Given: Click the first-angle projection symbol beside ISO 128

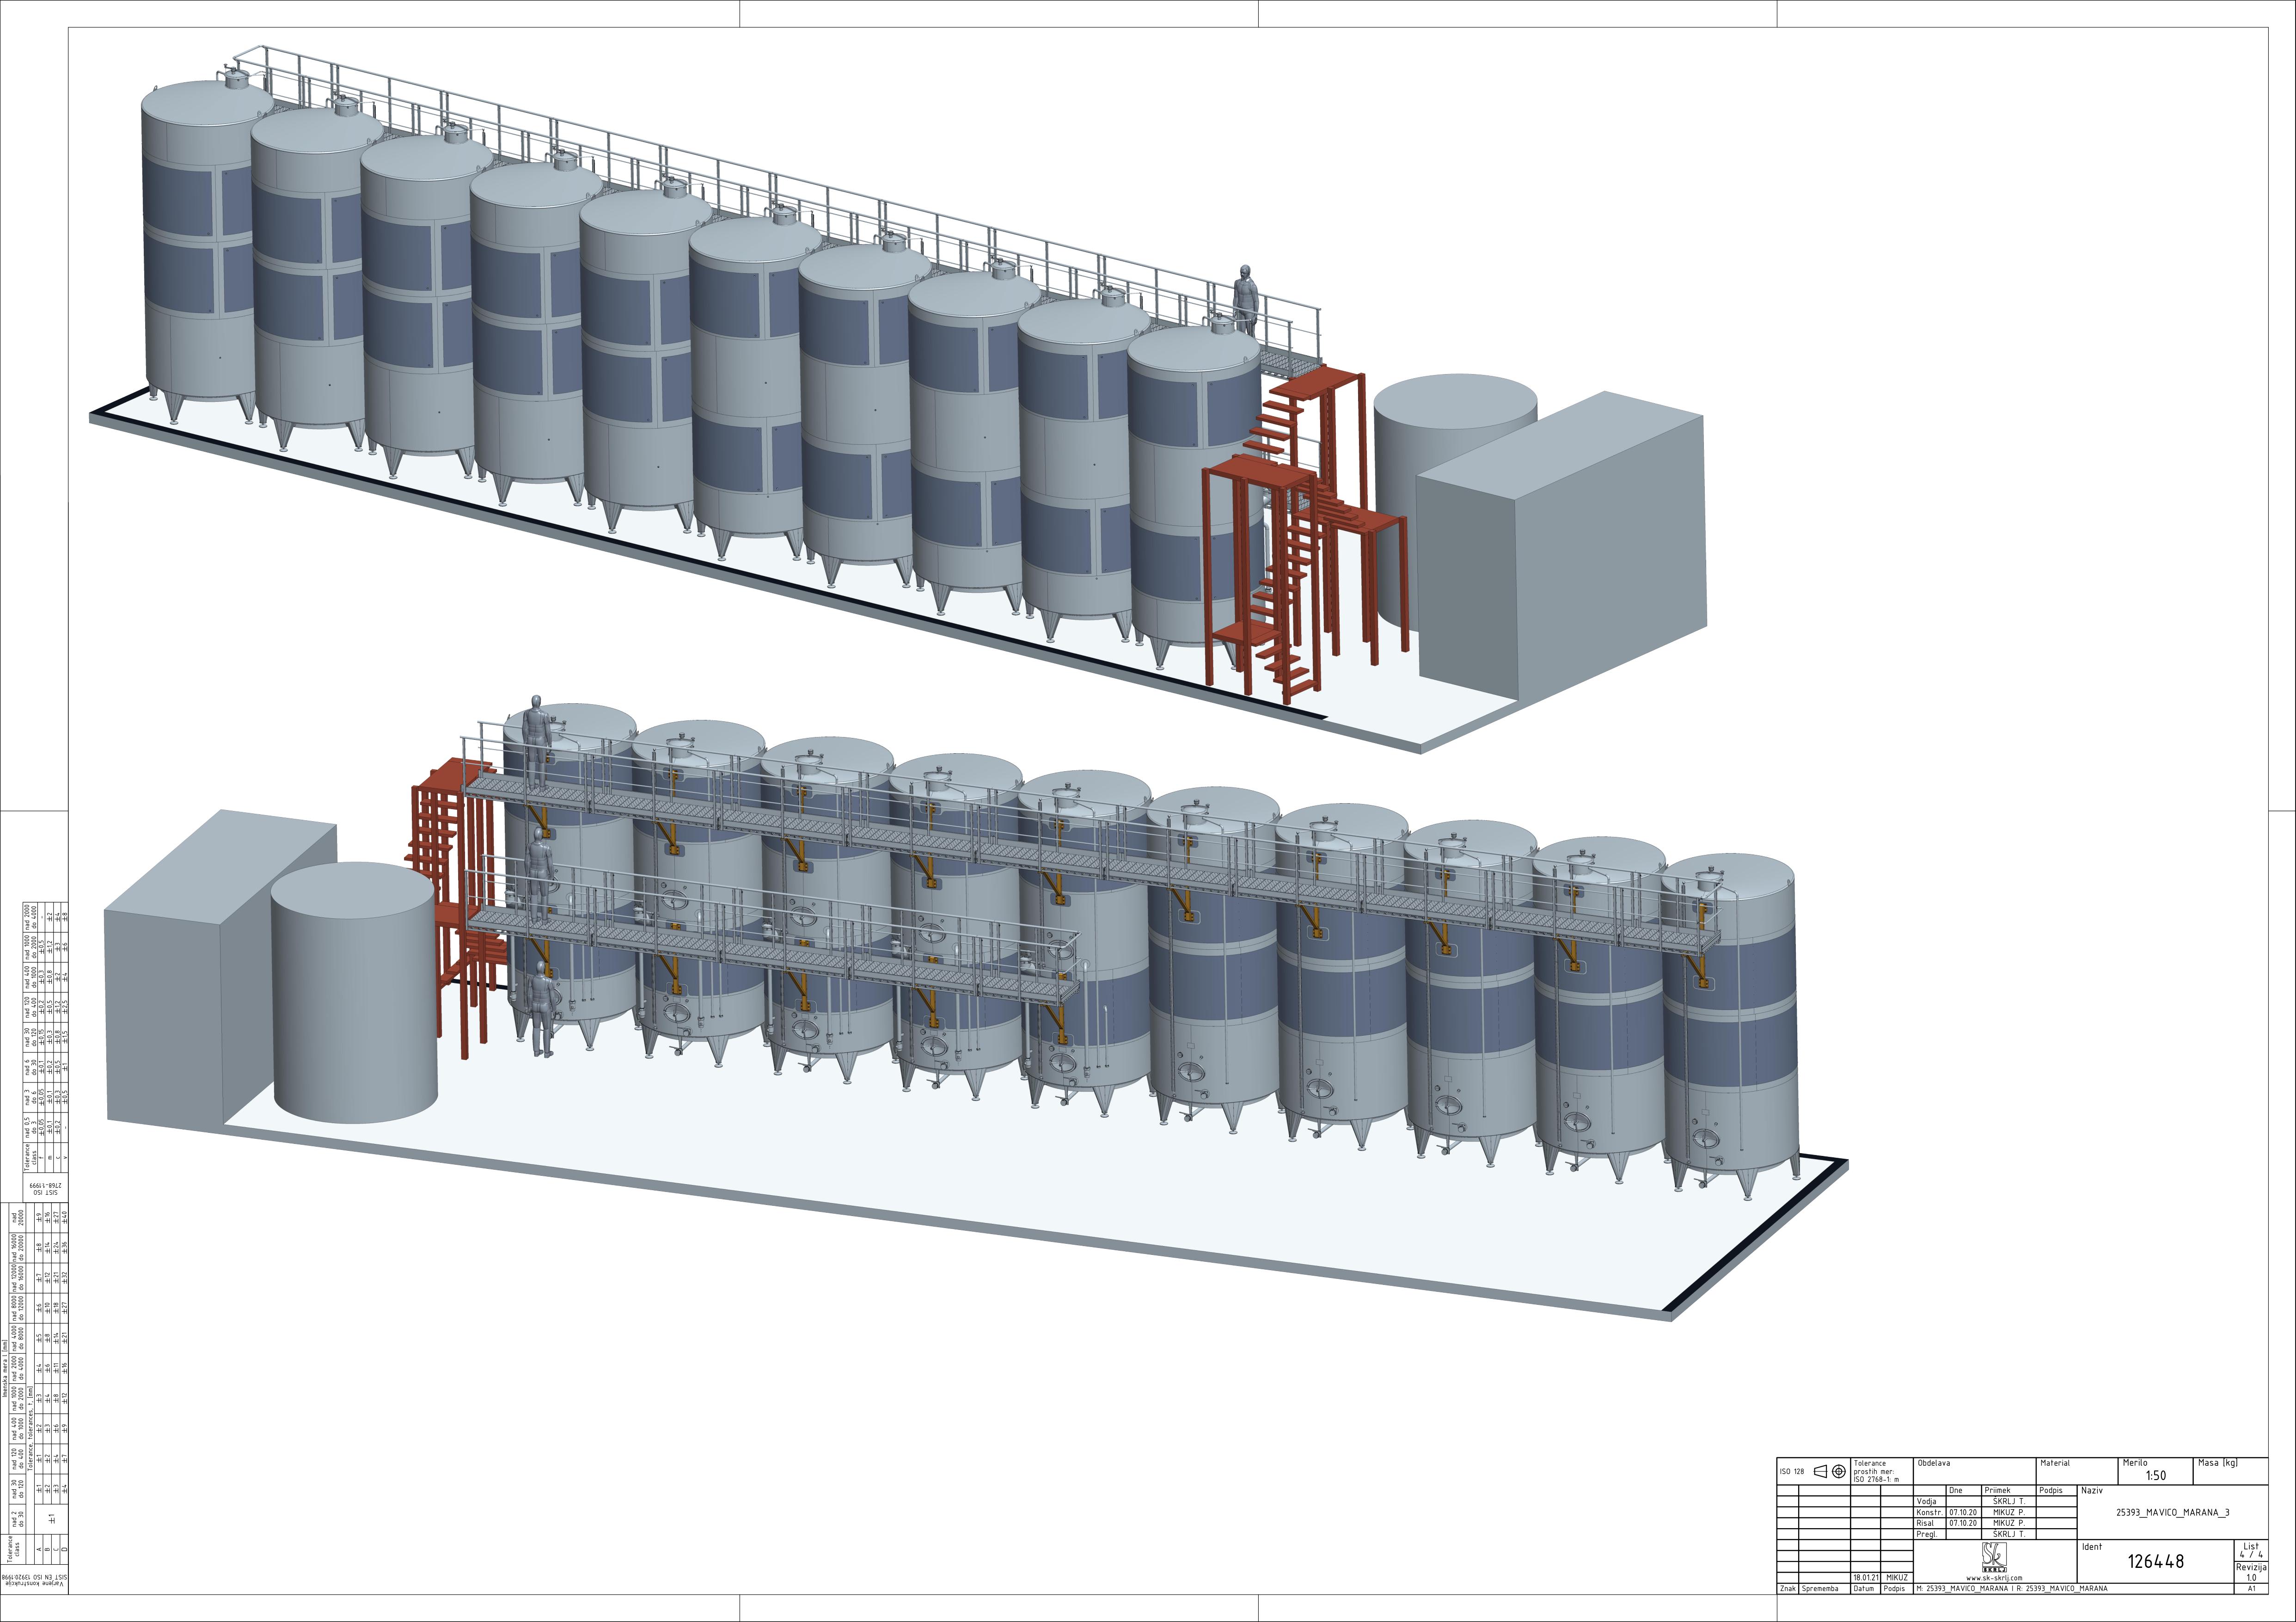Looking at the screenshot, I should coord(1830,1471).
